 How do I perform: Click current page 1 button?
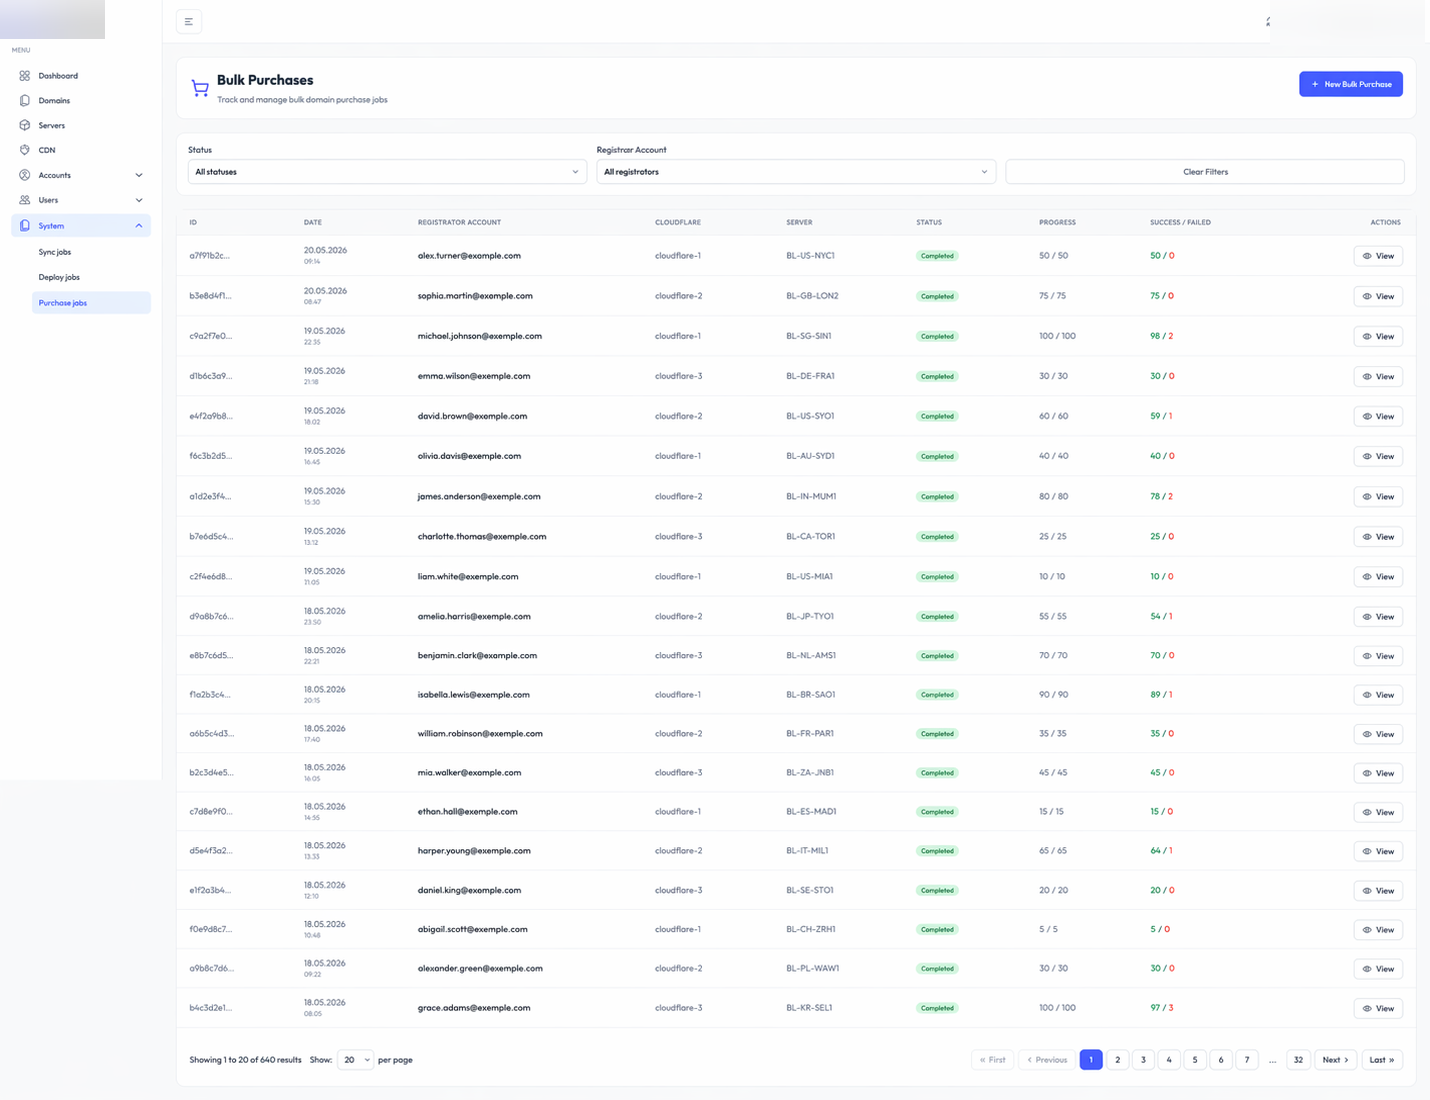(1091, 1060)
